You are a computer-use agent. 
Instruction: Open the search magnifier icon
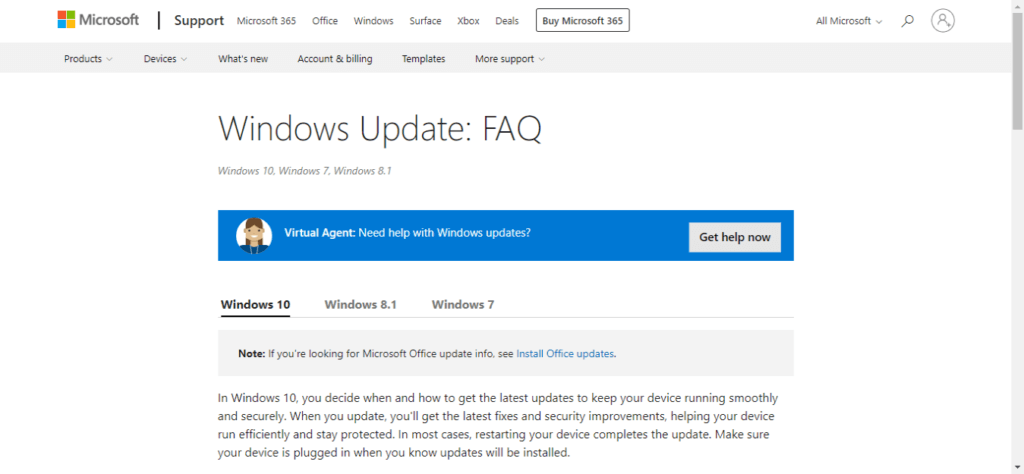coord(908,20)
